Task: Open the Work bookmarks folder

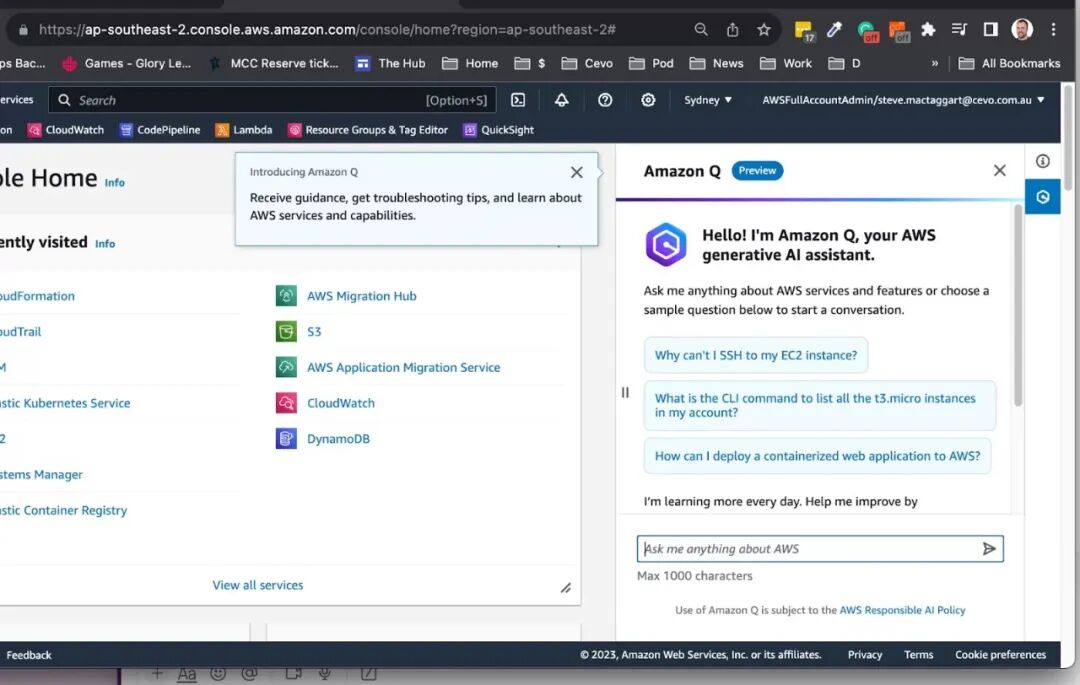Action: pos(786,63)
